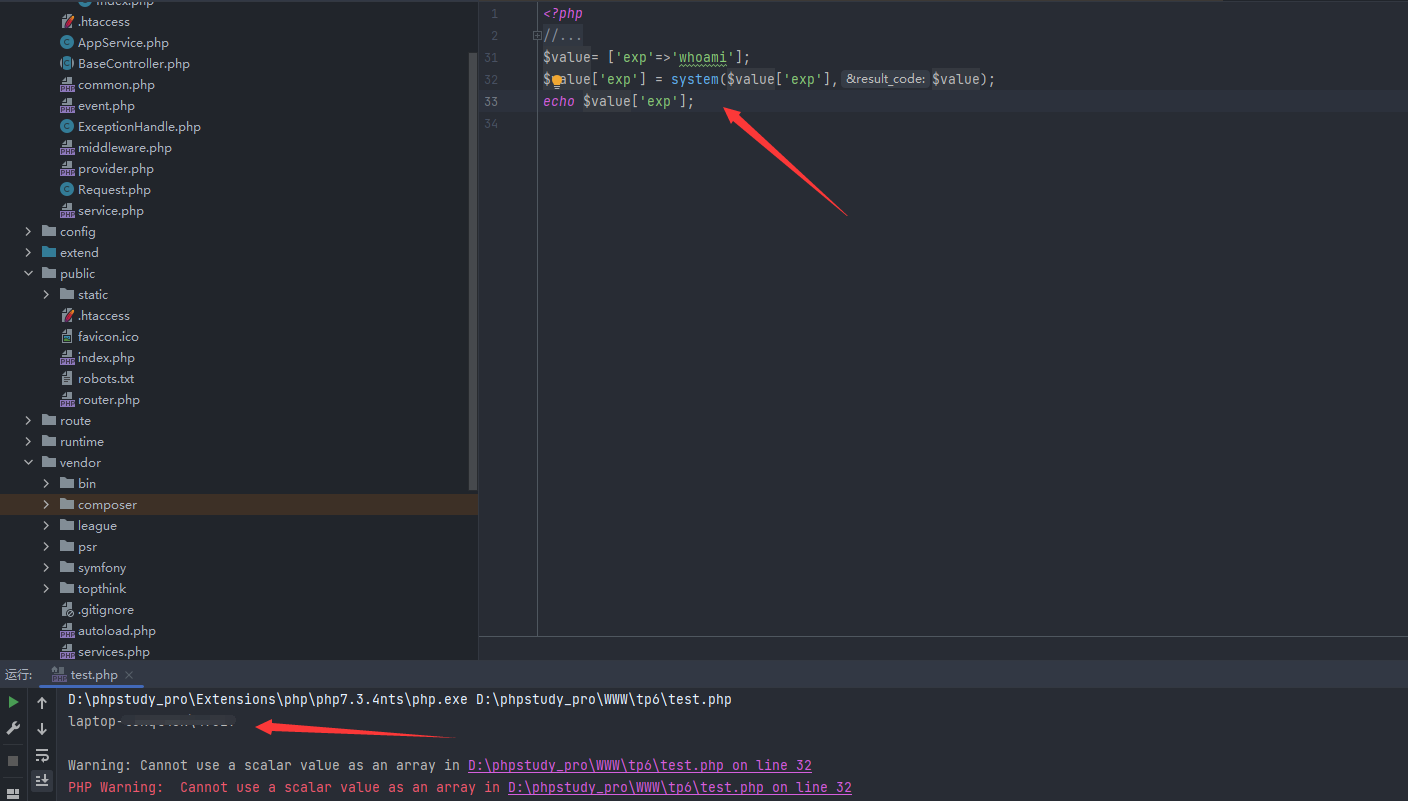Click the green Rerun button in run panel
Image resolution: width=1408 pixels, height=801 pixels.
13,703
